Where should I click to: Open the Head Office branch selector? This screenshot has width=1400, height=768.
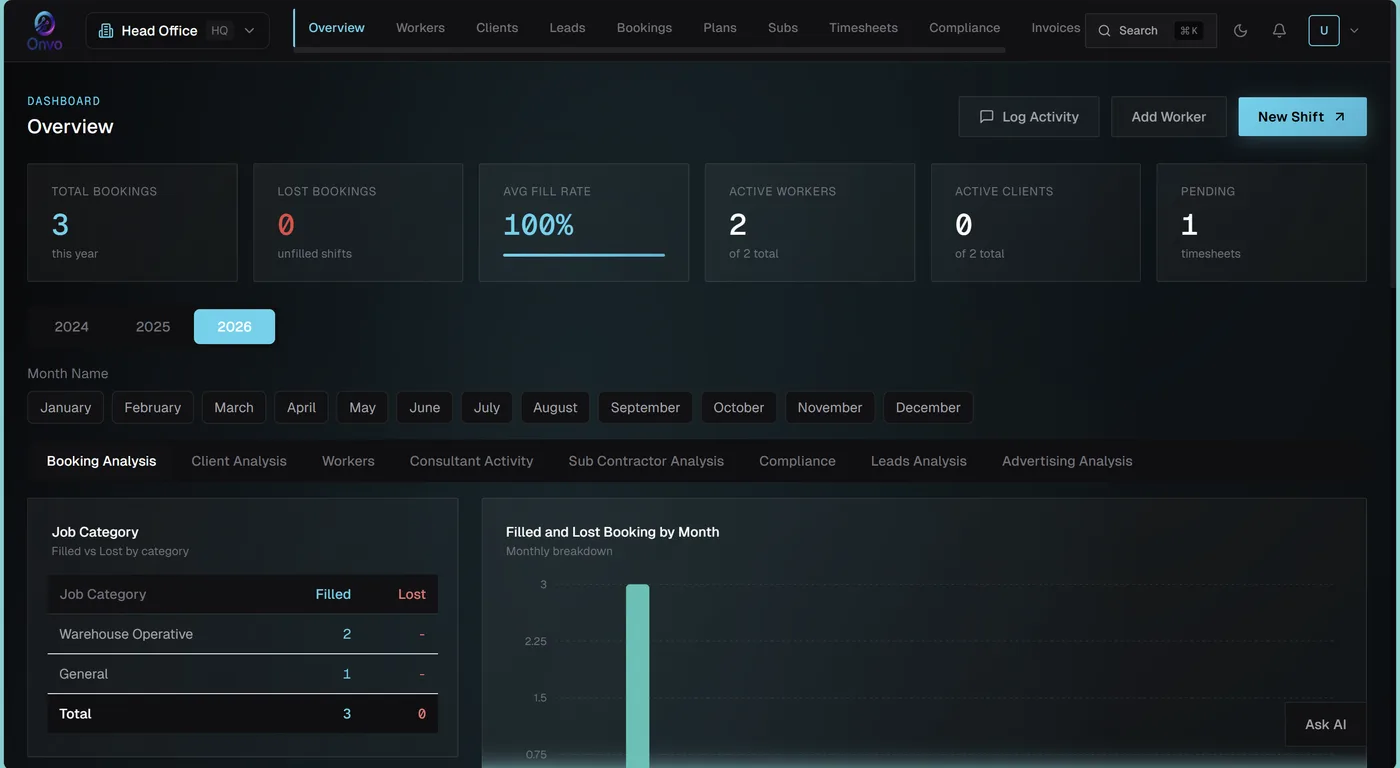click(x=177, y=31)
